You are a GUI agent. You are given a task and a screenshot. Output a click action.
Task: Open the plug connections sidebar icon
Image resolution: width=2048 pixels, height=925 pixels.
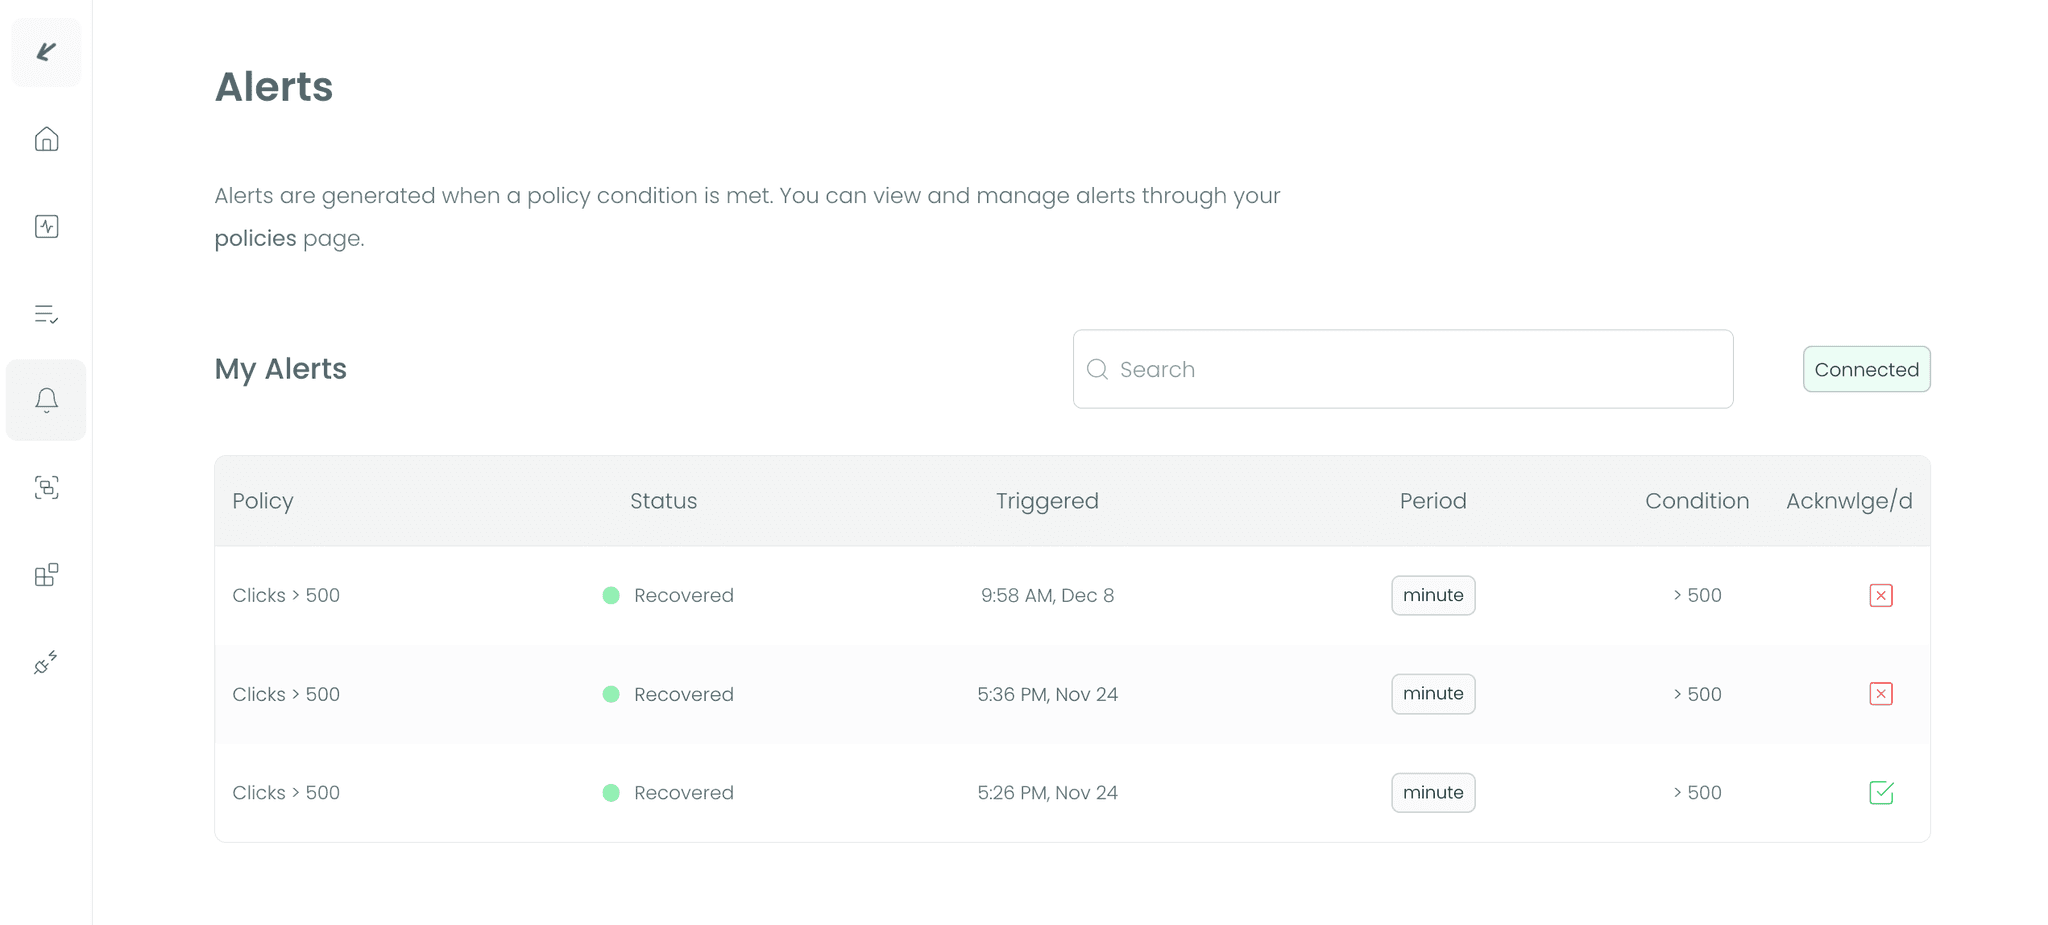[46, 662]
